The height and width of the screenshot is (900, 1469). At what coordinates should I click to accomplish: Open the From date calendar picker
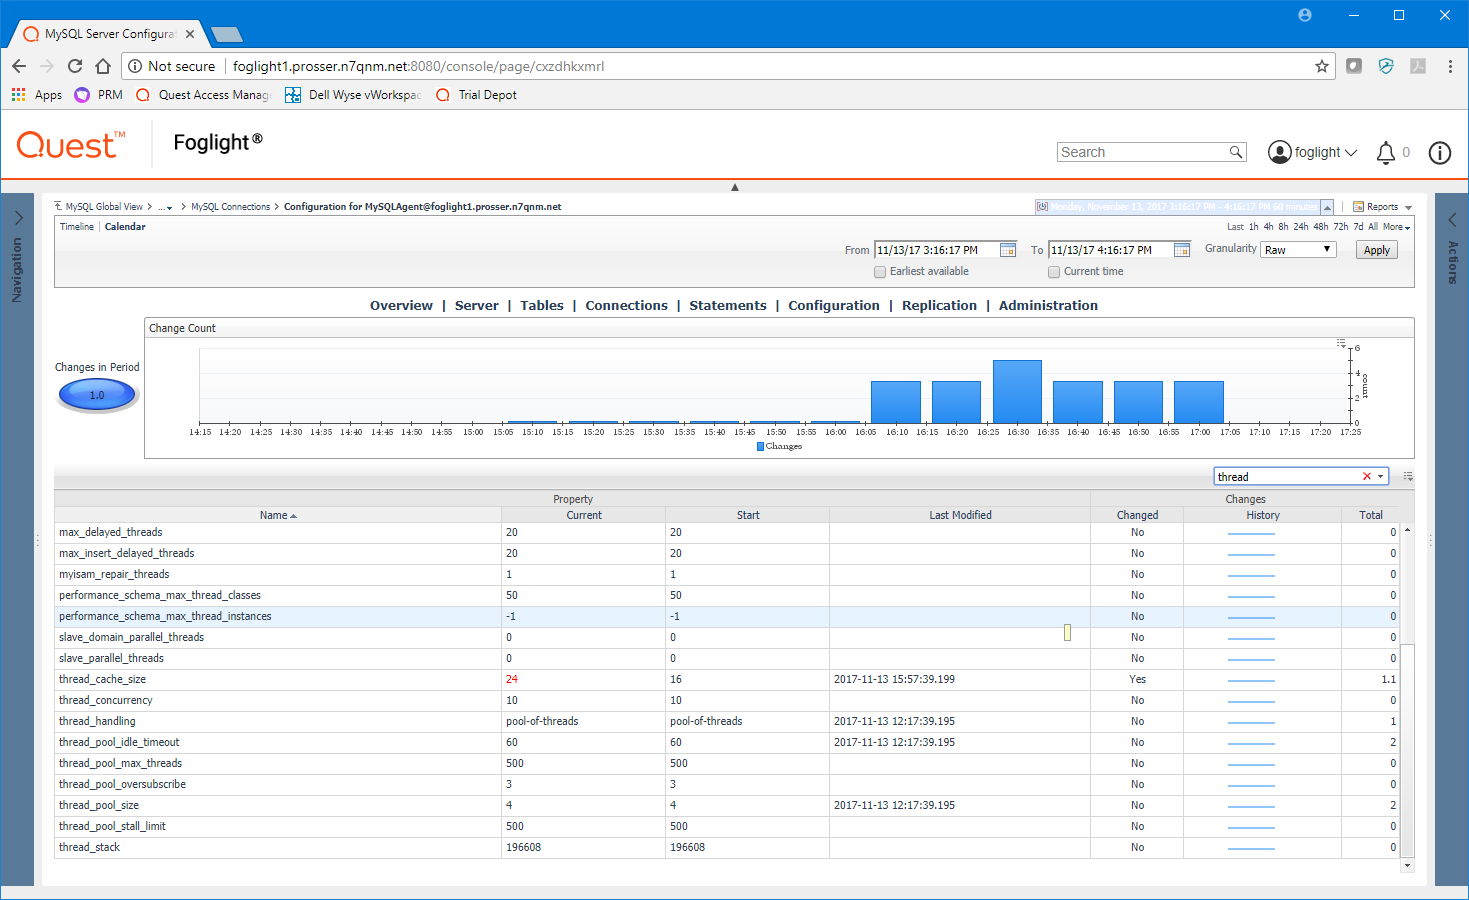tap(1008, 250)
